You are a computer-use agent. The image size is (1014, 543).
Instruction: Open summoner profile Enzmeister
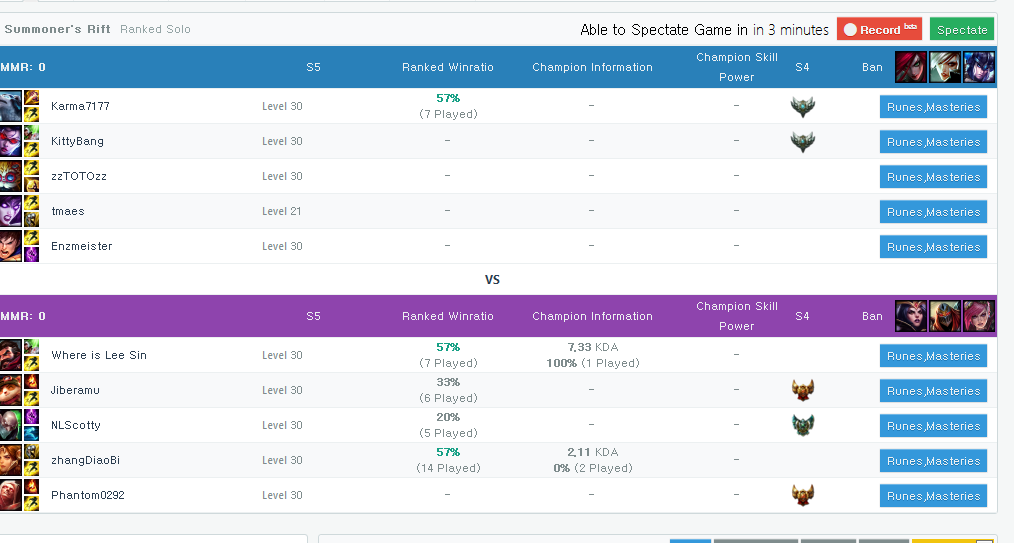[x=81, y=246]
